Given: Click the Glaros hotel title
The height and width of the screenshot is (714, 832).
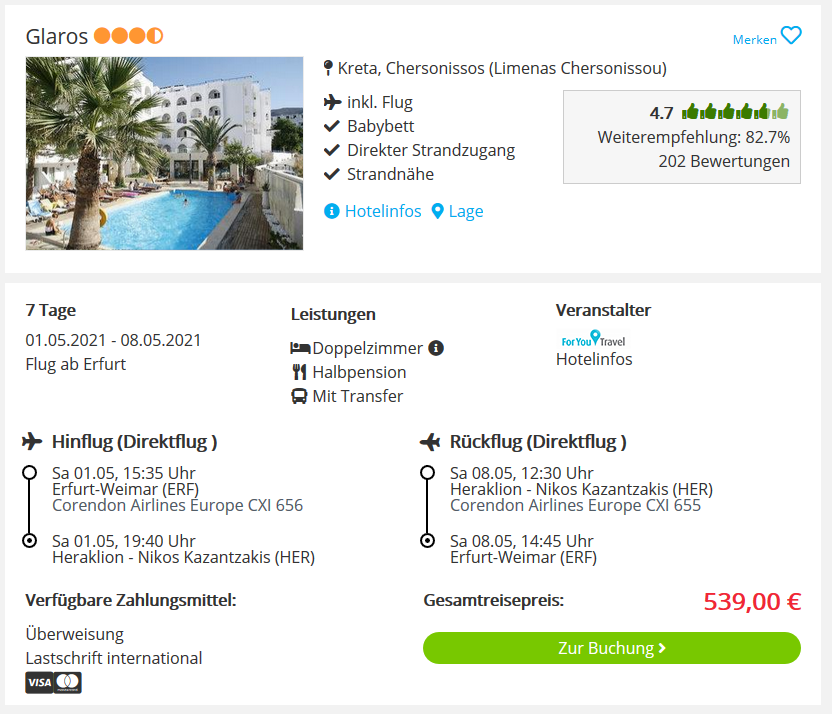Looking at the screenshot, I should (x=57, y=37).
